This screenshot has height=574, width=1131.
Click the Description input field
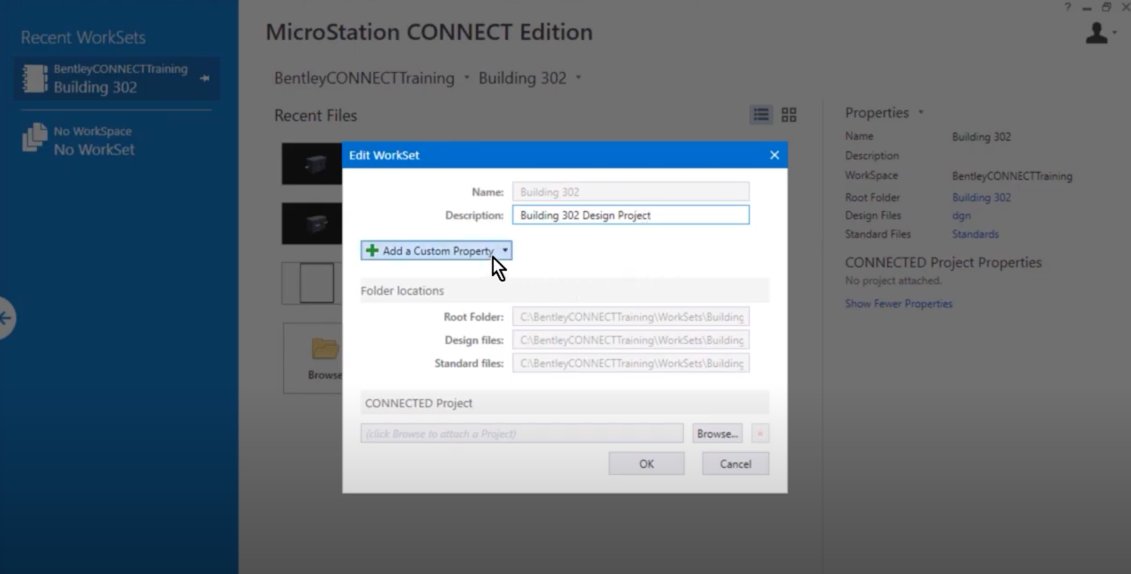point(630,215)
